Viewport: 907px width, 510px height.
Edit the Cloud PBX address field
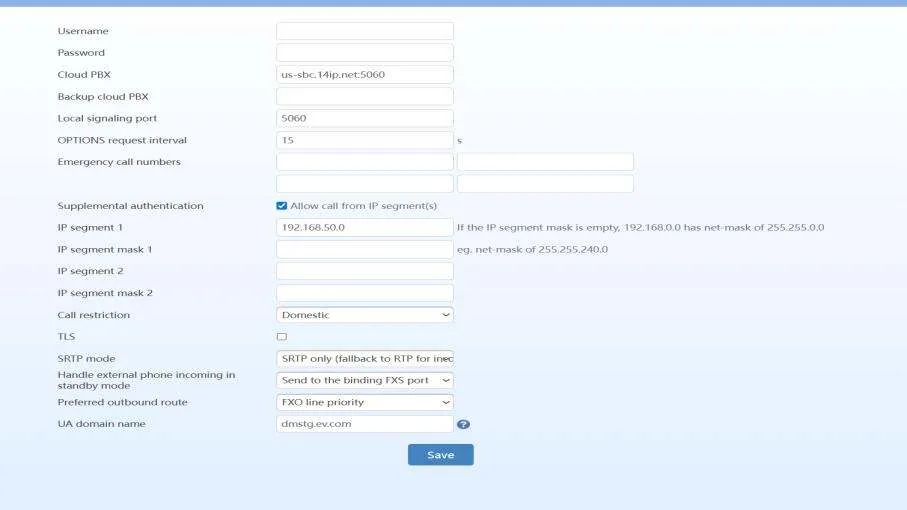pos(365,74)
